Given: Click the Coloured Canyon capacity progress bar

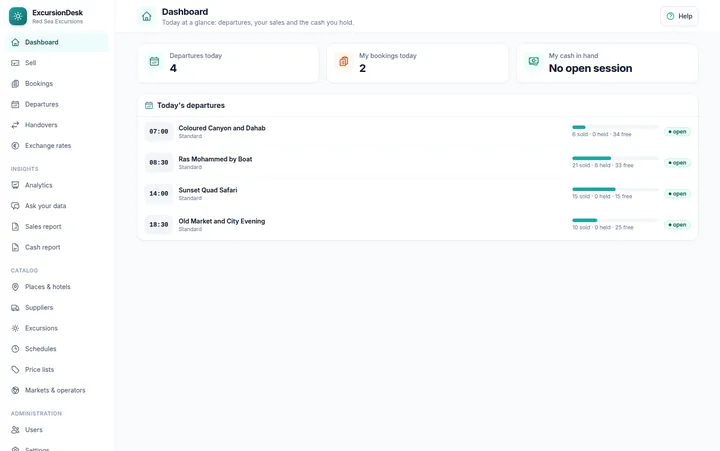Looking at the screenshot, I should [615, 127].
